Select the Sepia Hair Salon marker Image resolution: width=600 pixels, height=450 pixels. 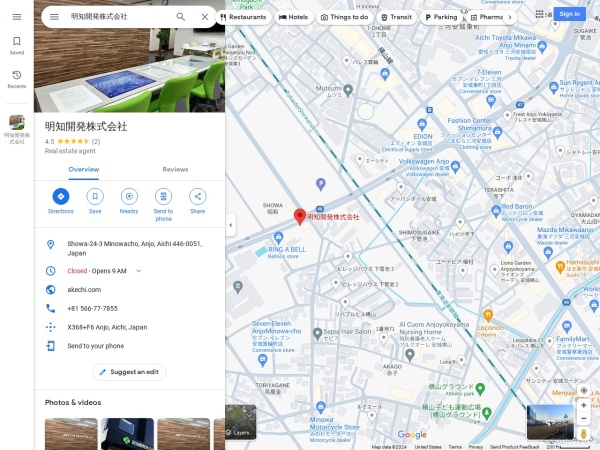pos(317,334)
